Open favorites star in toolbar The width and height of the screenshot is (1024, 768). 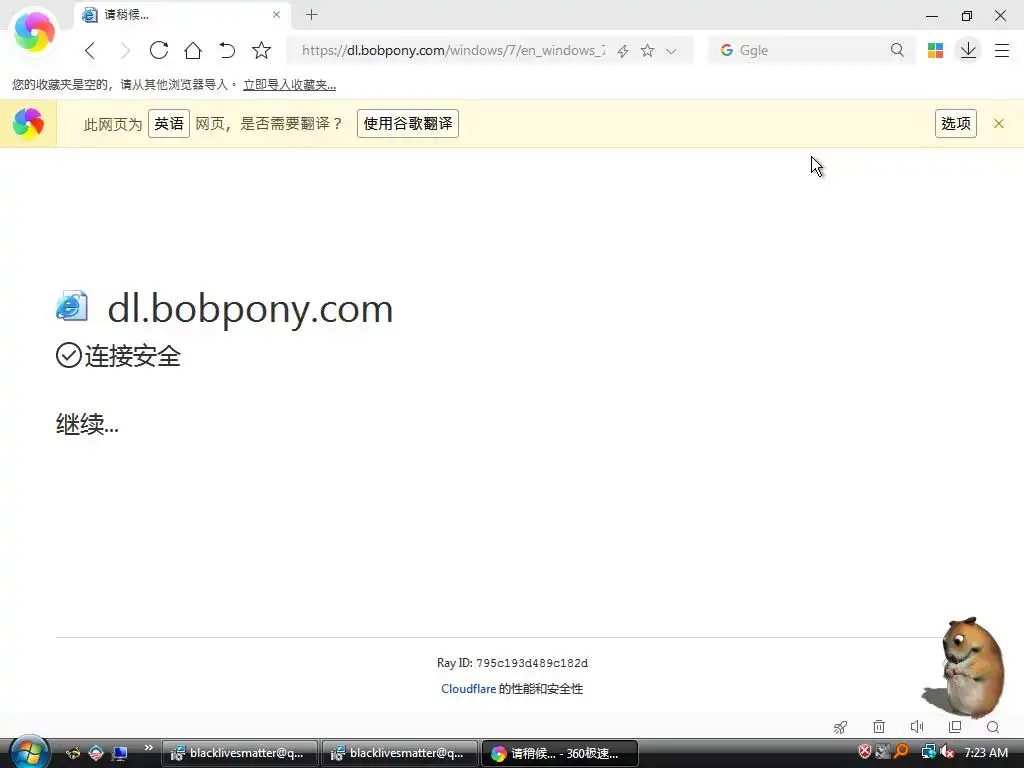[x=261, y=50]
